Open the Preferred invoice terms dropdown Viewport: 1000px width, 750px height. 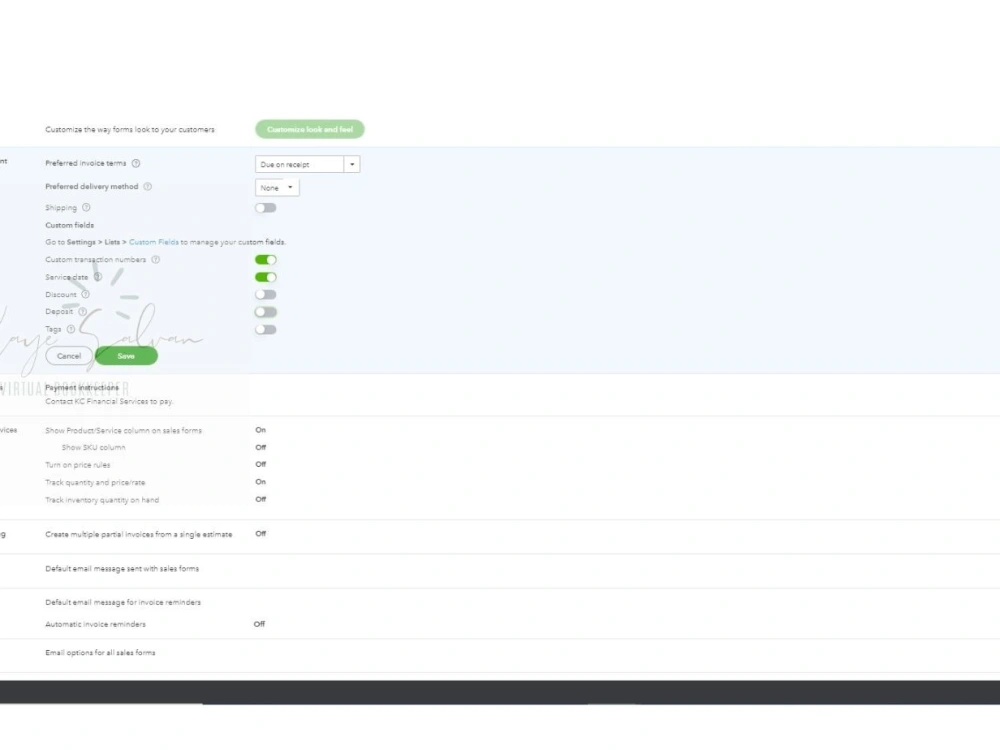point(307,165)
